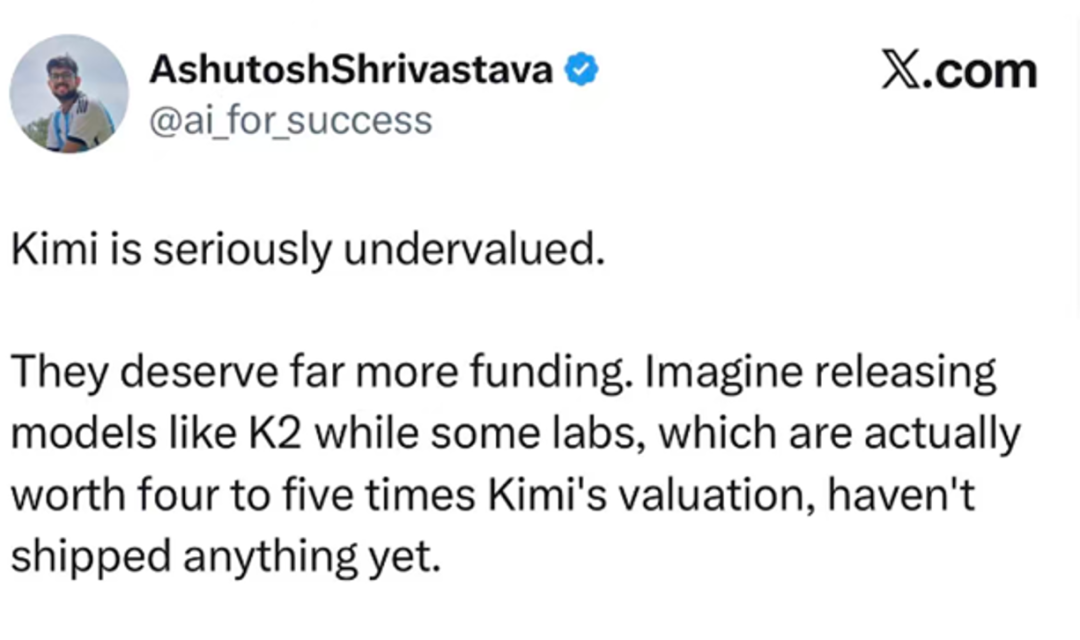This screenshot has width=1080, height=640.
Task: Click the X logo glyph in X.com
Action: 902,72
